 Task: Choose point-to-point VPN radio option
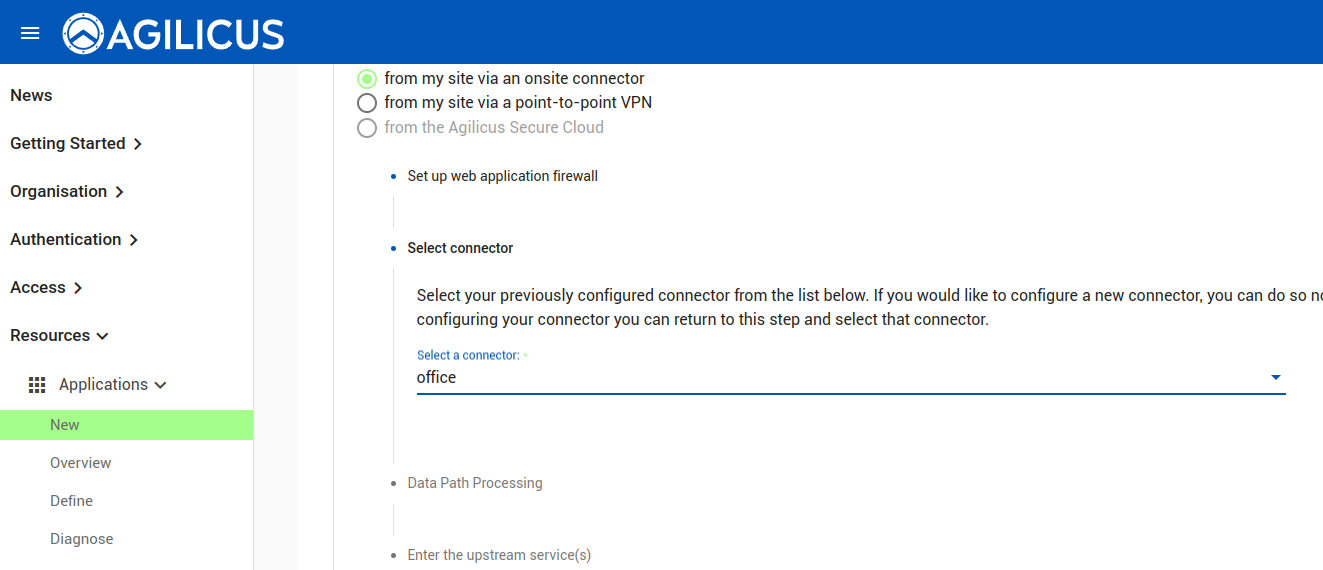(x=367, y=103)
